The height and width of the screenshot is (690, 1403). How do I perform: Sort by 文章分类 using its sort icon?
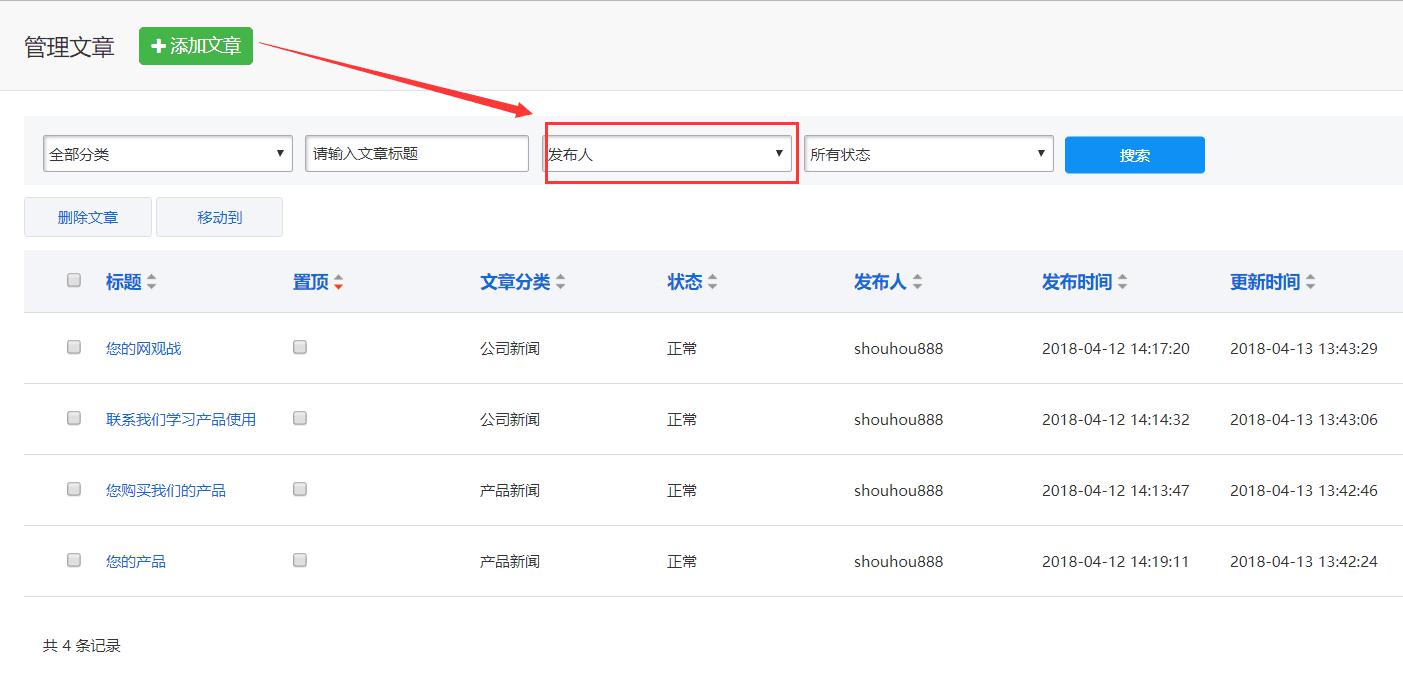point(560,283)
